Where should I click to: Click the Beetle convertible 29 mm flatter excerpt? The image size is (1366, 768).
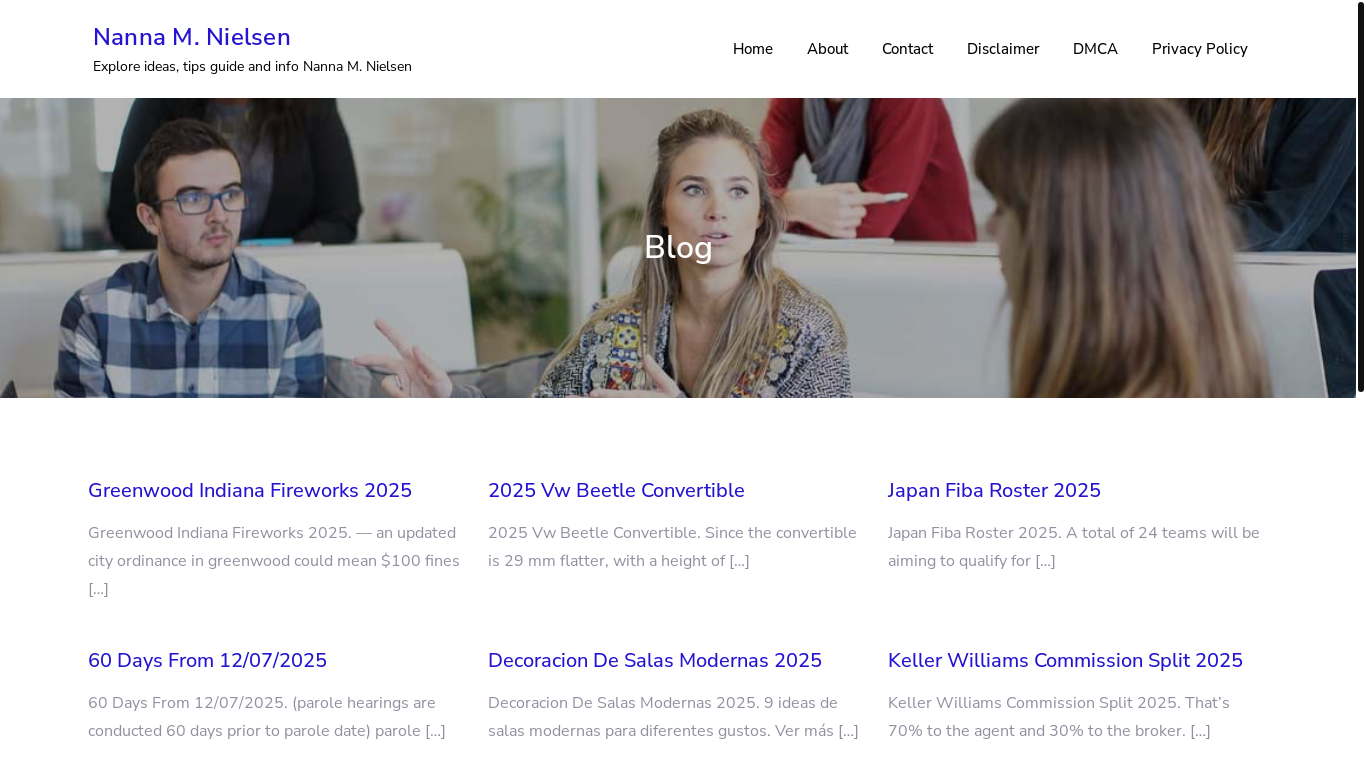coord(672,547)
